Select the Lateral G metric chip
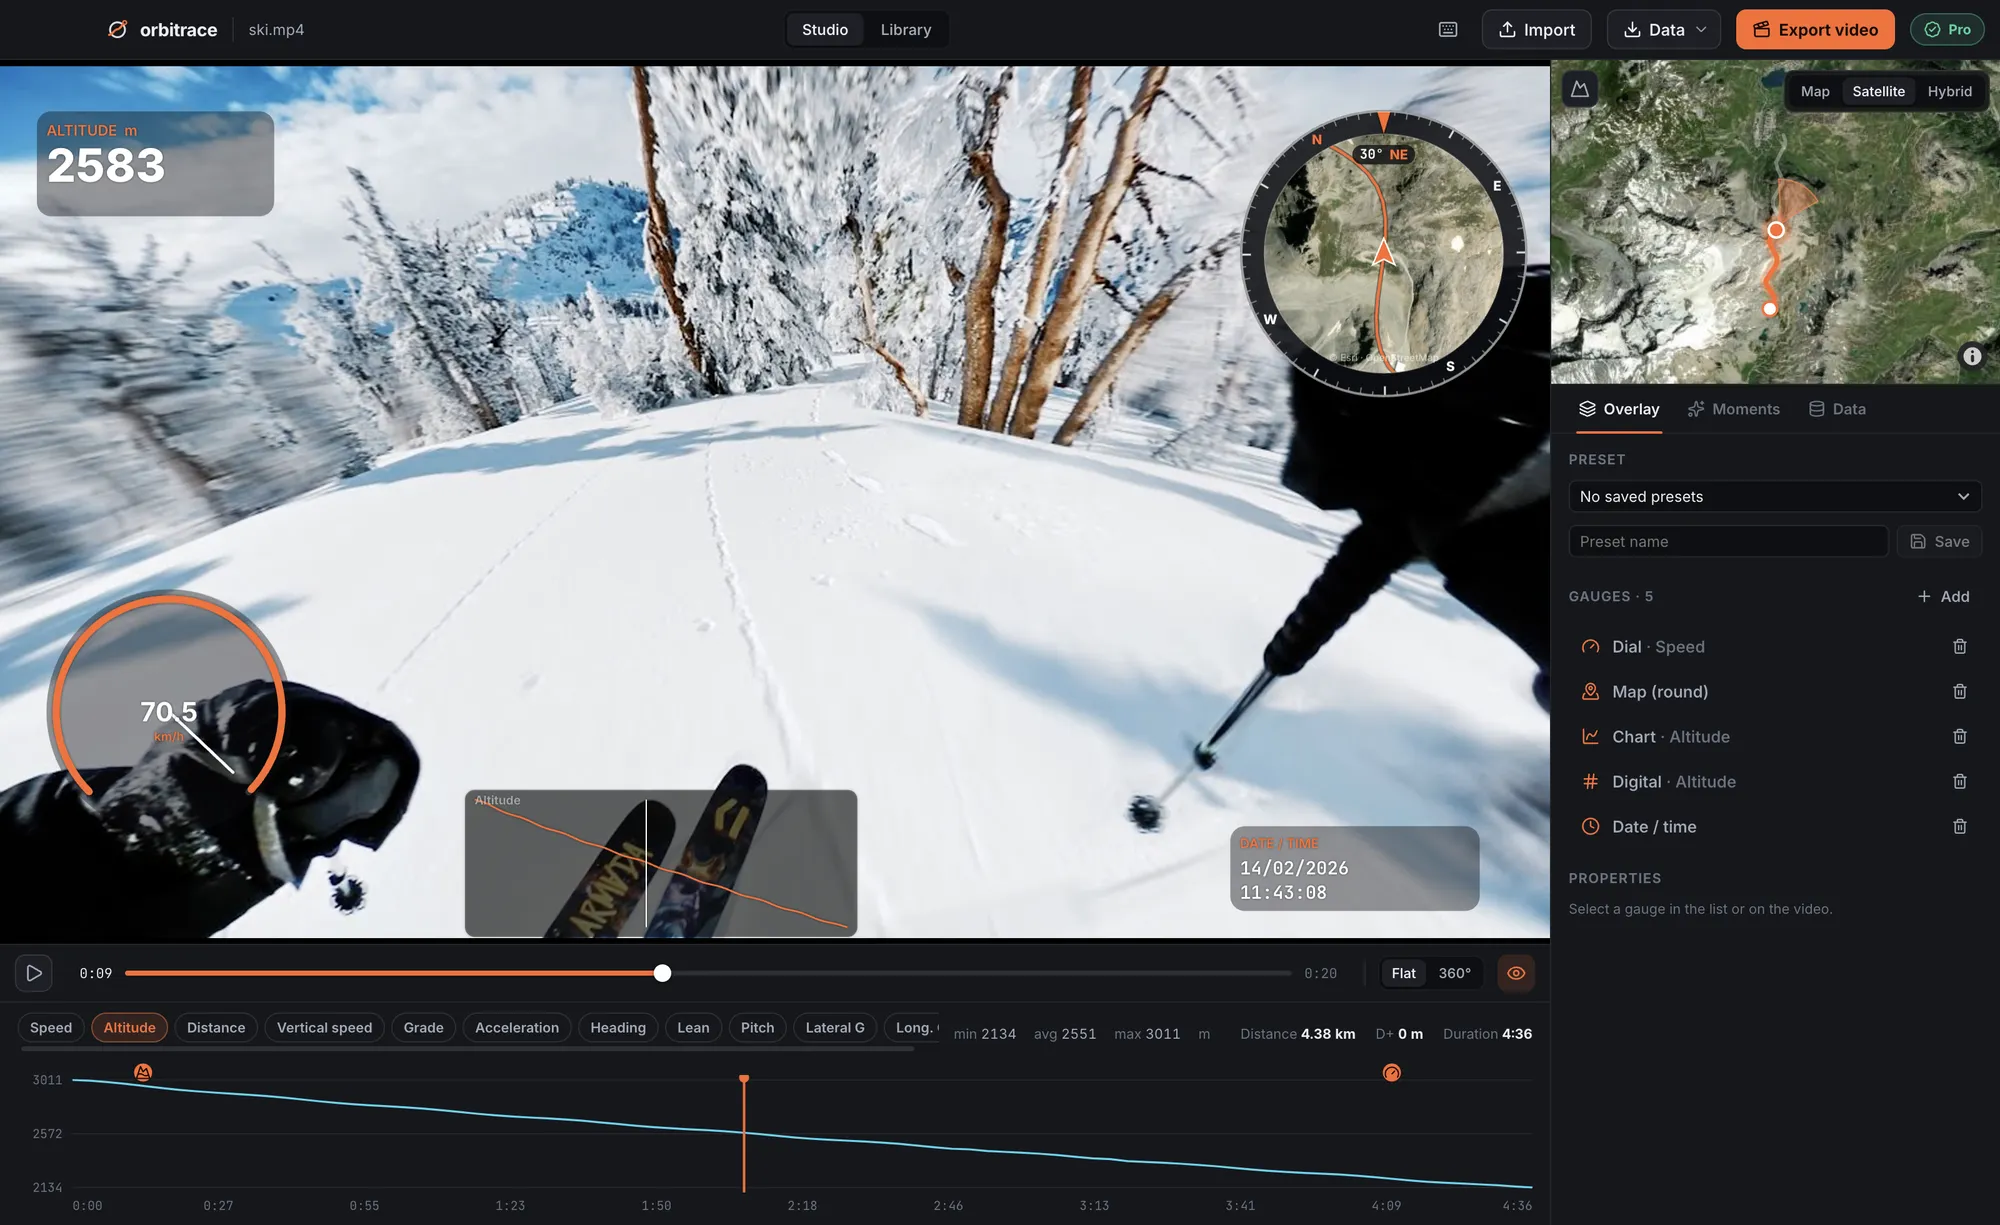This screenshot has height=1225, width=2000. (835, 1028)
